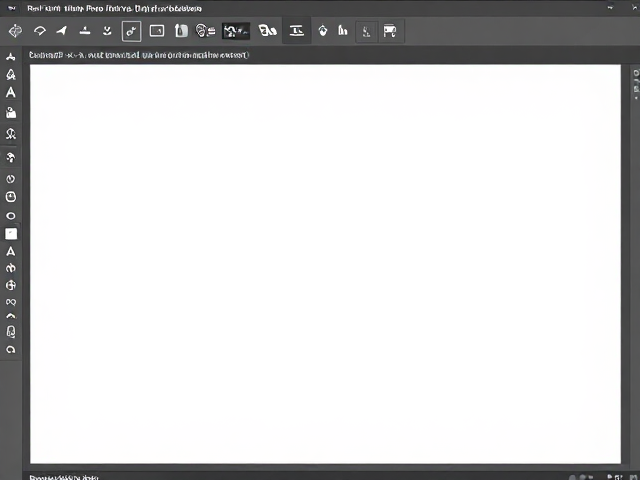Click the two overlapping tags icon
The height and width of the screenshot is (480, 640).
268,31
